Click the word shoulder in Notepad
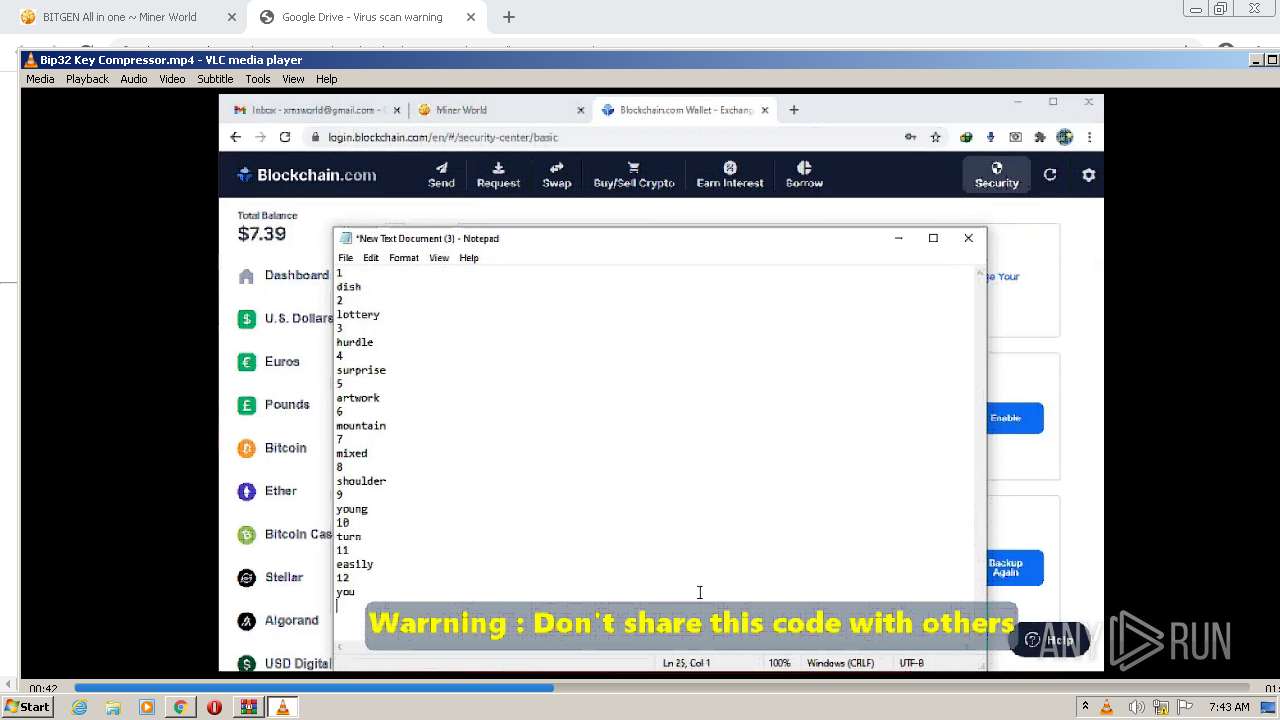 [x=361, y=481]
